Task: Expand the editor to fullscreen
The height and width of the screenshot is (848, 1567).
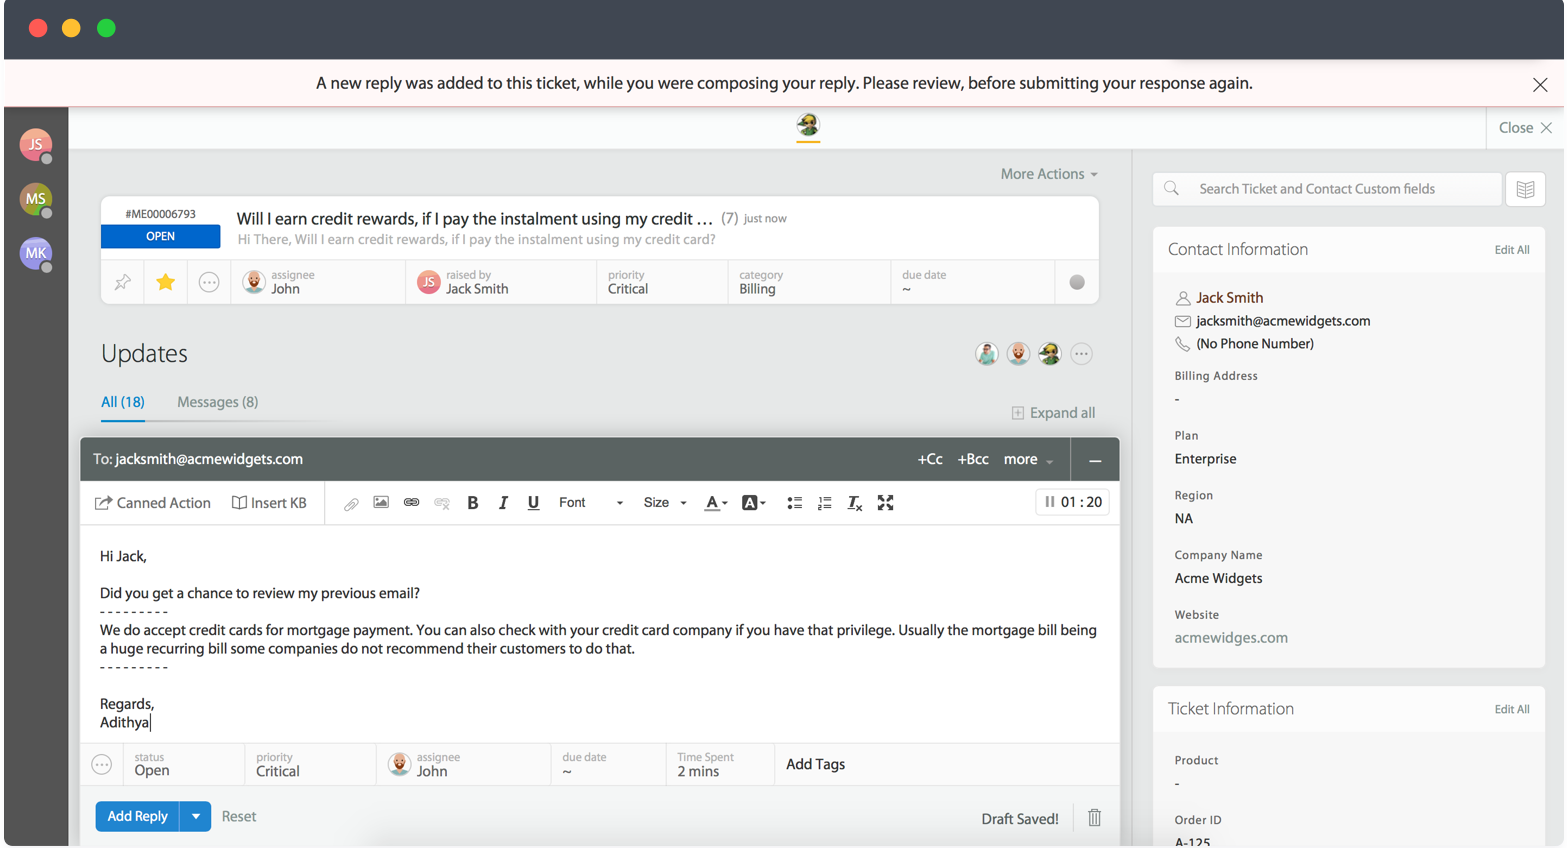Action: (x=885, y=503)
